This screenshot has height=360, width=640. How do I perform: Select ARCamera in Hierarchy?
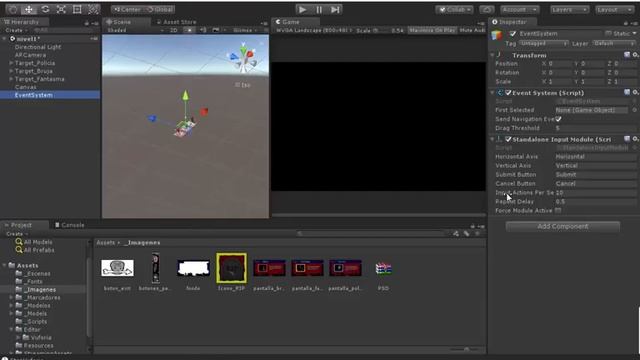[x=30, y=55]
